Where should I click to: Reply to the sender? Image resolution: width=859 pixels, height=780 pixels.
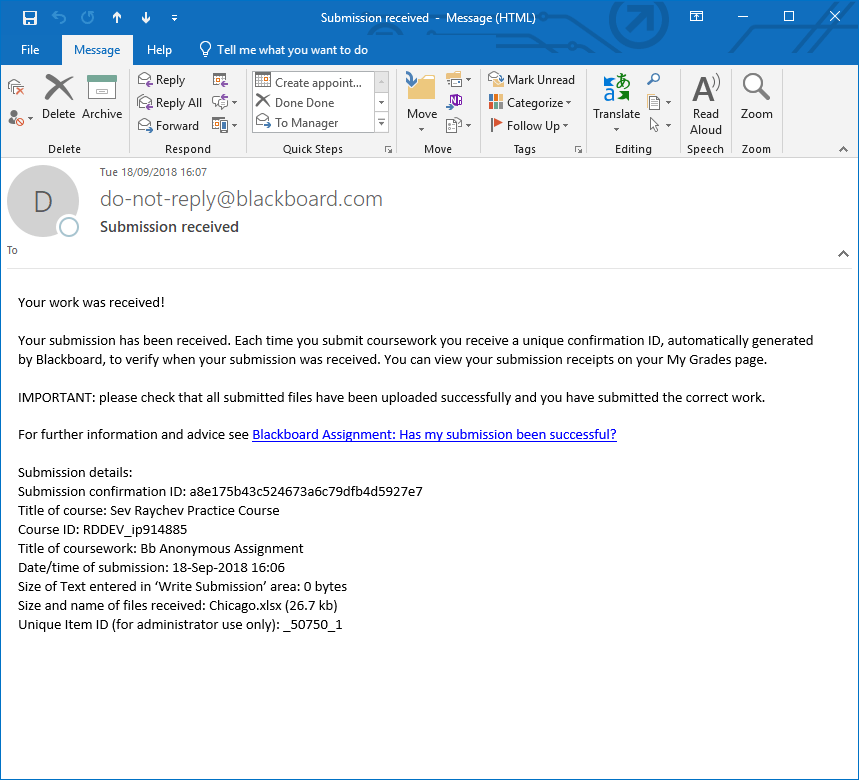[162, 80]
